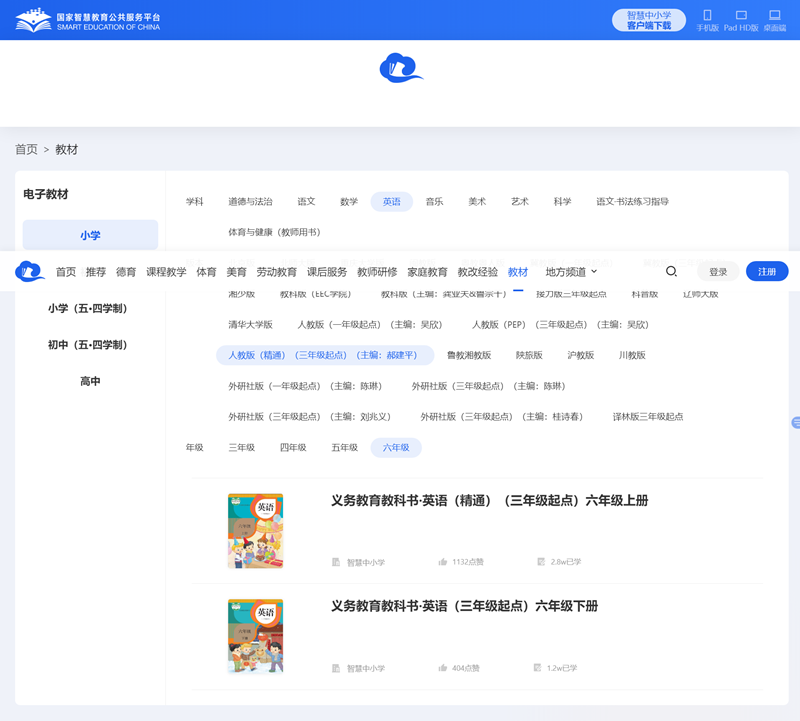Click the floating widget on the right edge
The width and height of the screenshot is (800, 721).
(795, 423)
